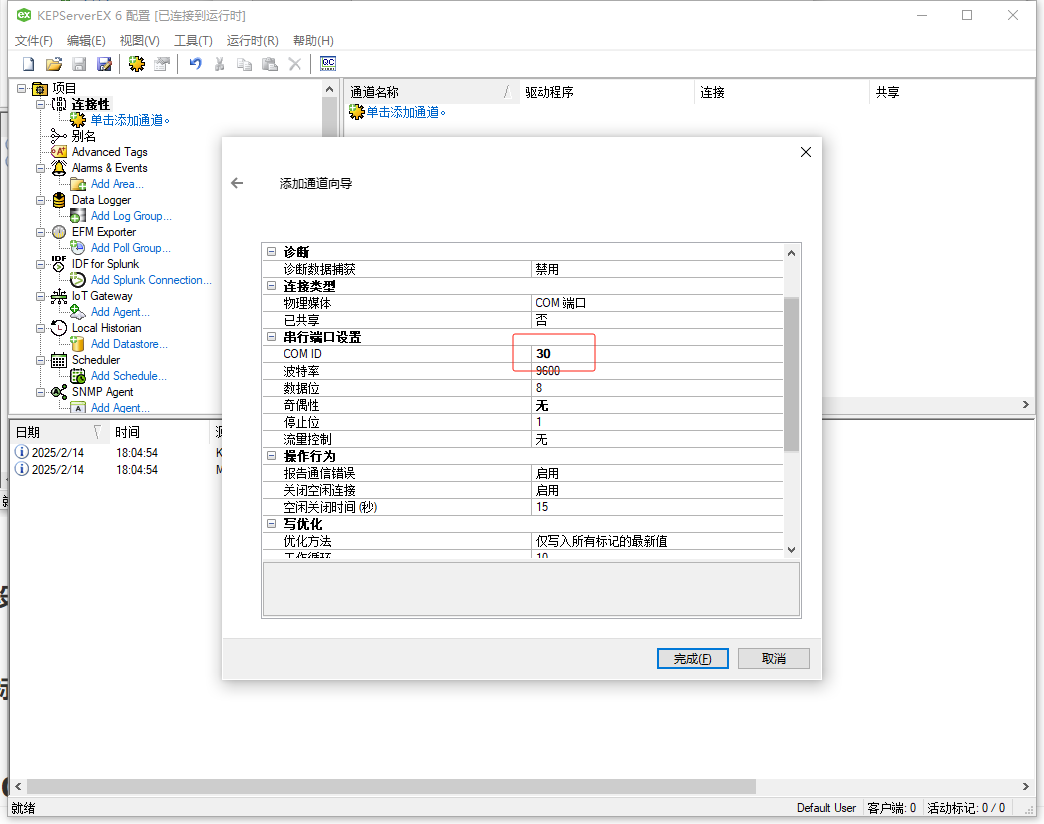Click the IoT Gateway icon
Viewport: 1044px width, 824px height.
click(x=59, y=296)
